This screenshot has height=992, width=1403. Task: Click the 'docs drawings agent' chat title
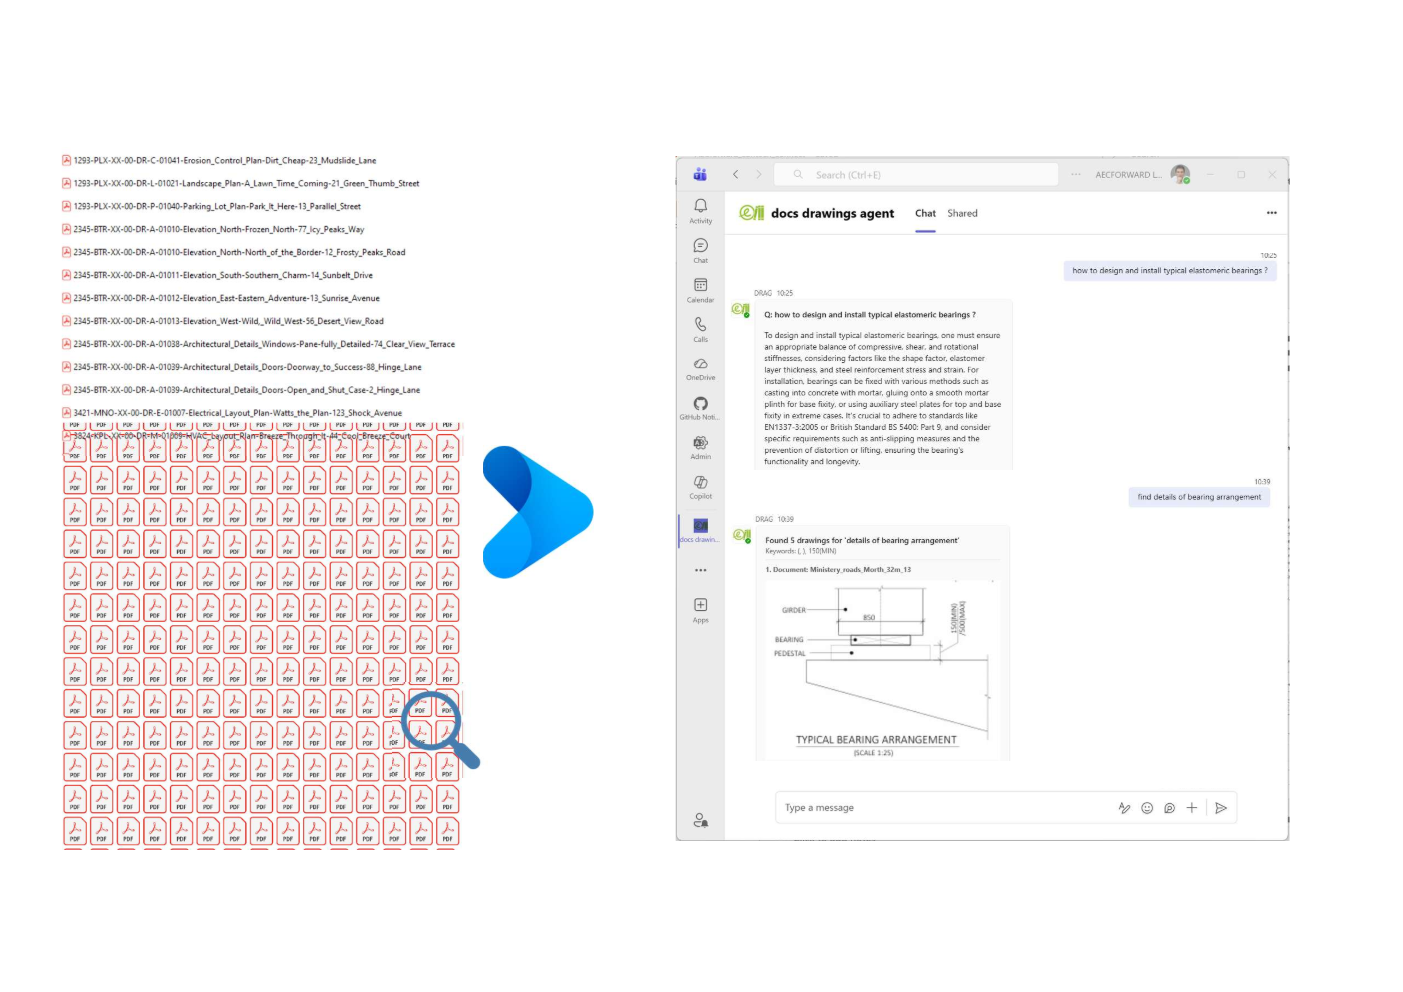832,213
